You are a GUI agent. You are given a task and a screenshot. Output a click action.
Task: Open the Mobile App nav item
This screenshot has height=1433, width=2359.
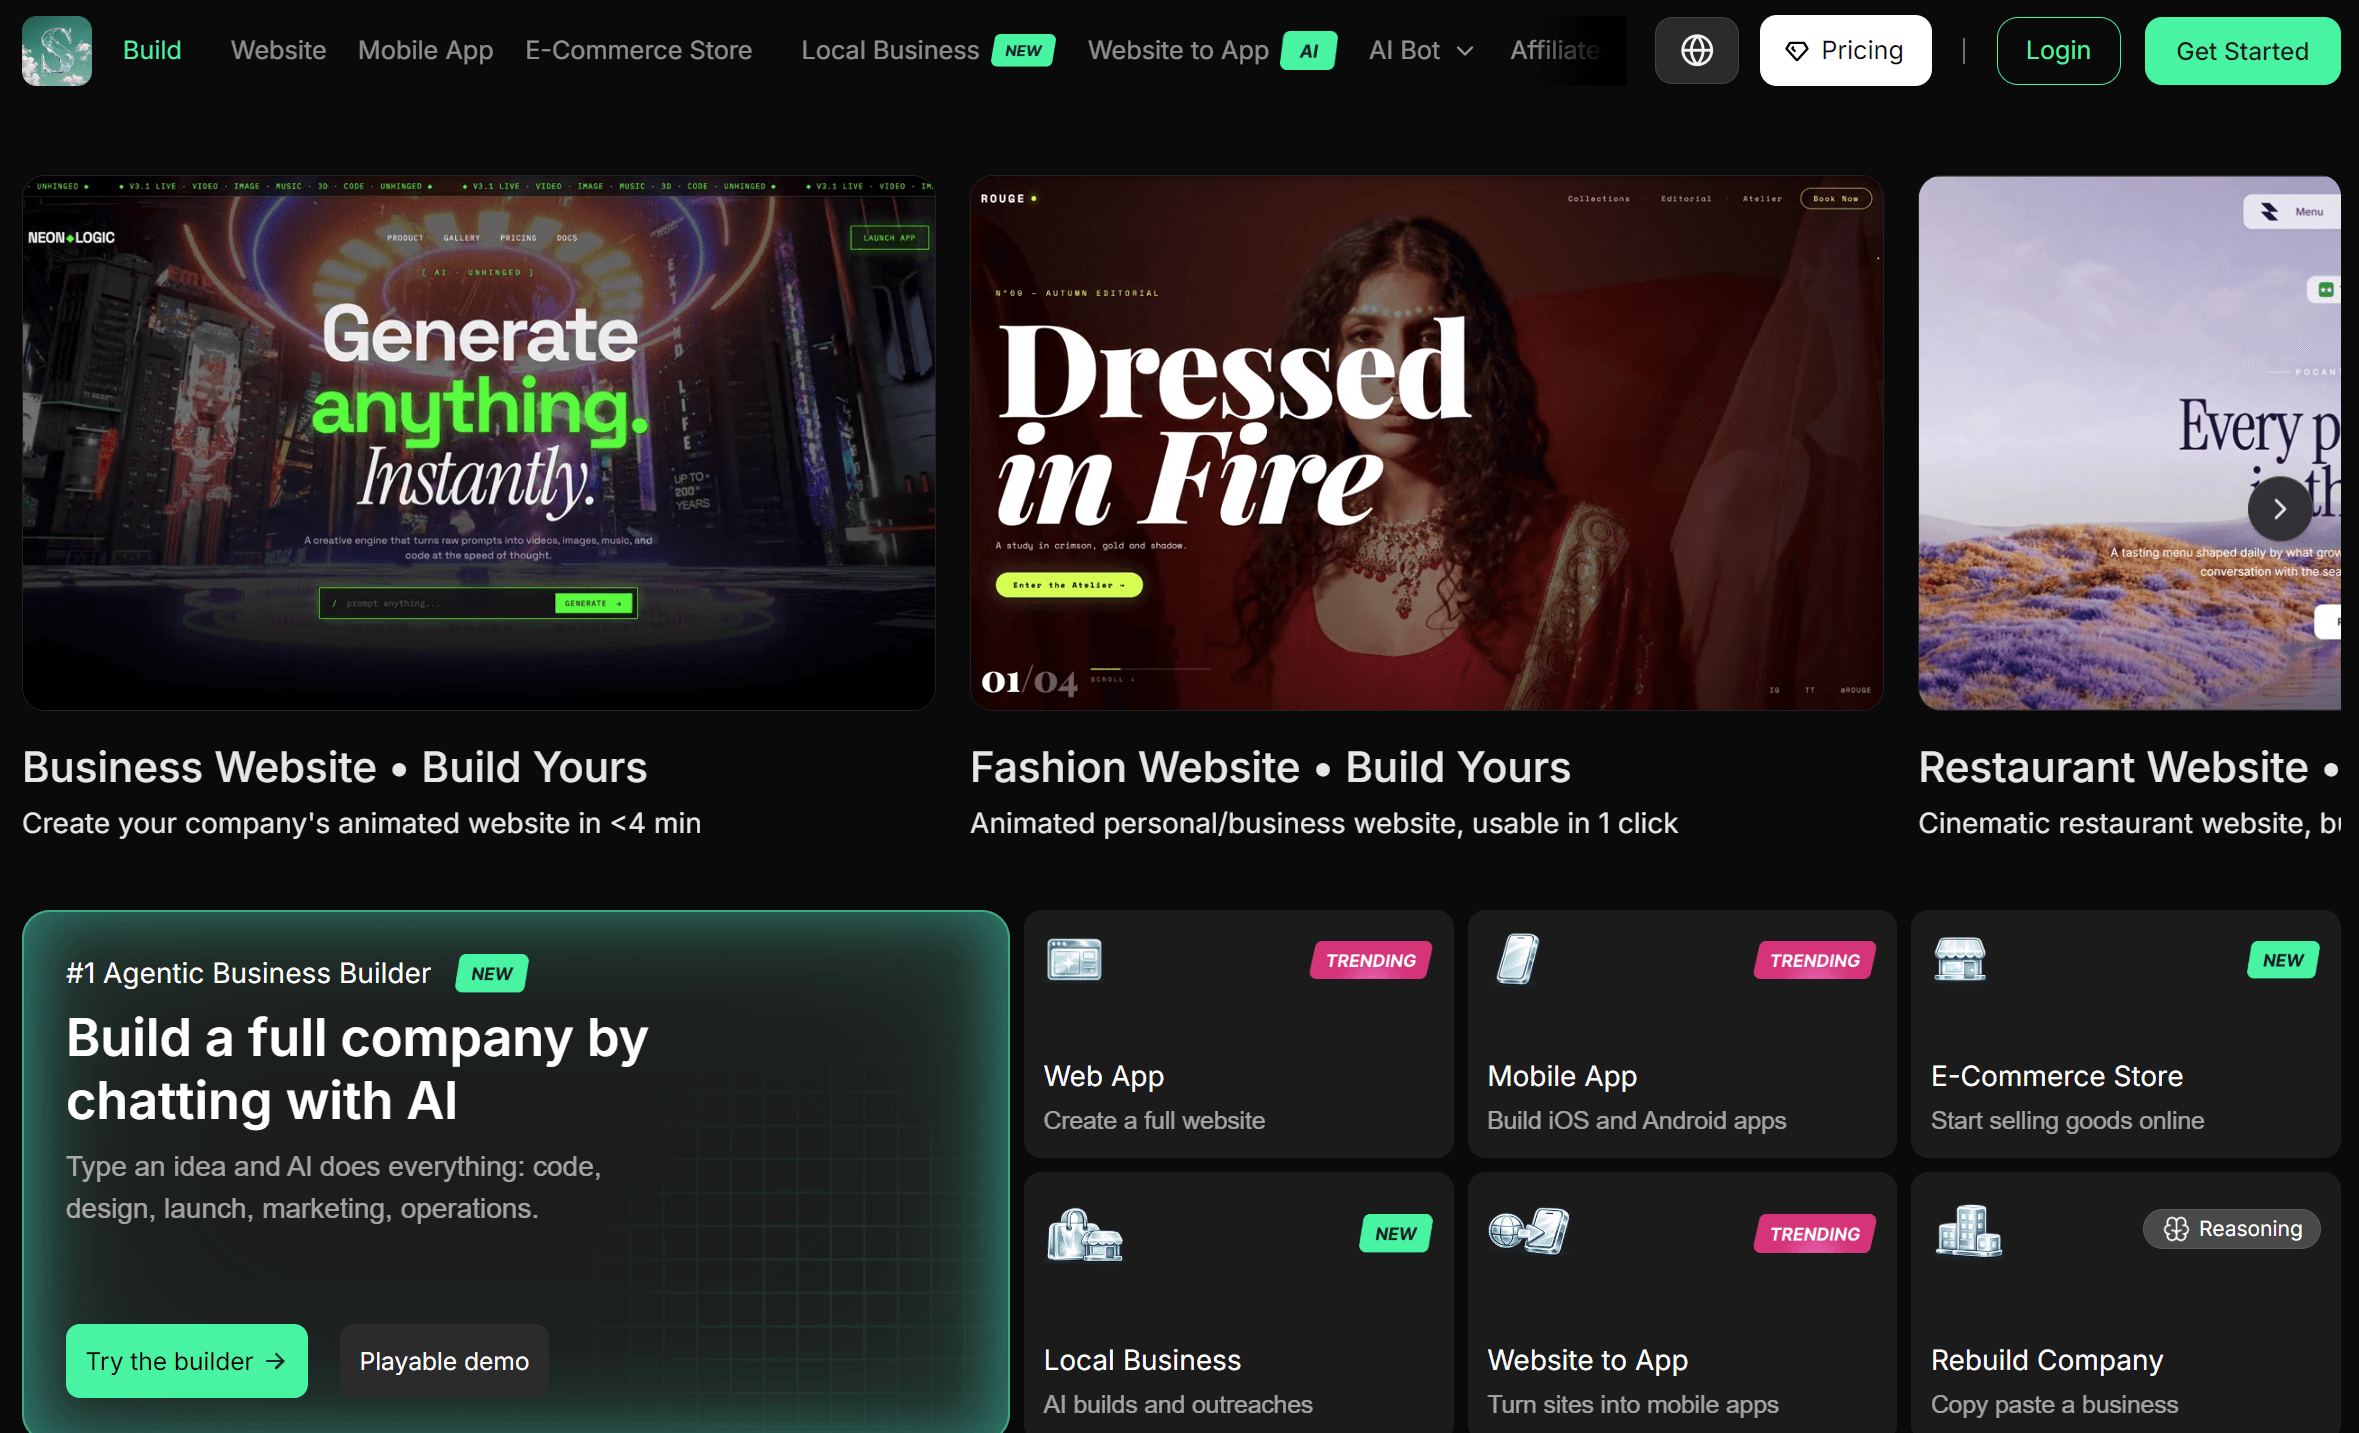425,50
